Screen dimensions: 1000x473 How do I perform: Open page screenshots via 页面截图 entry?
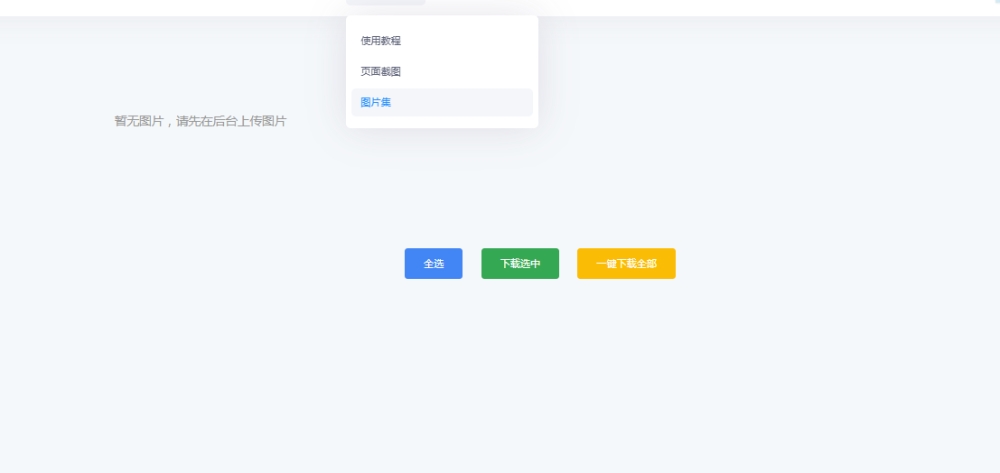[381, 72]
